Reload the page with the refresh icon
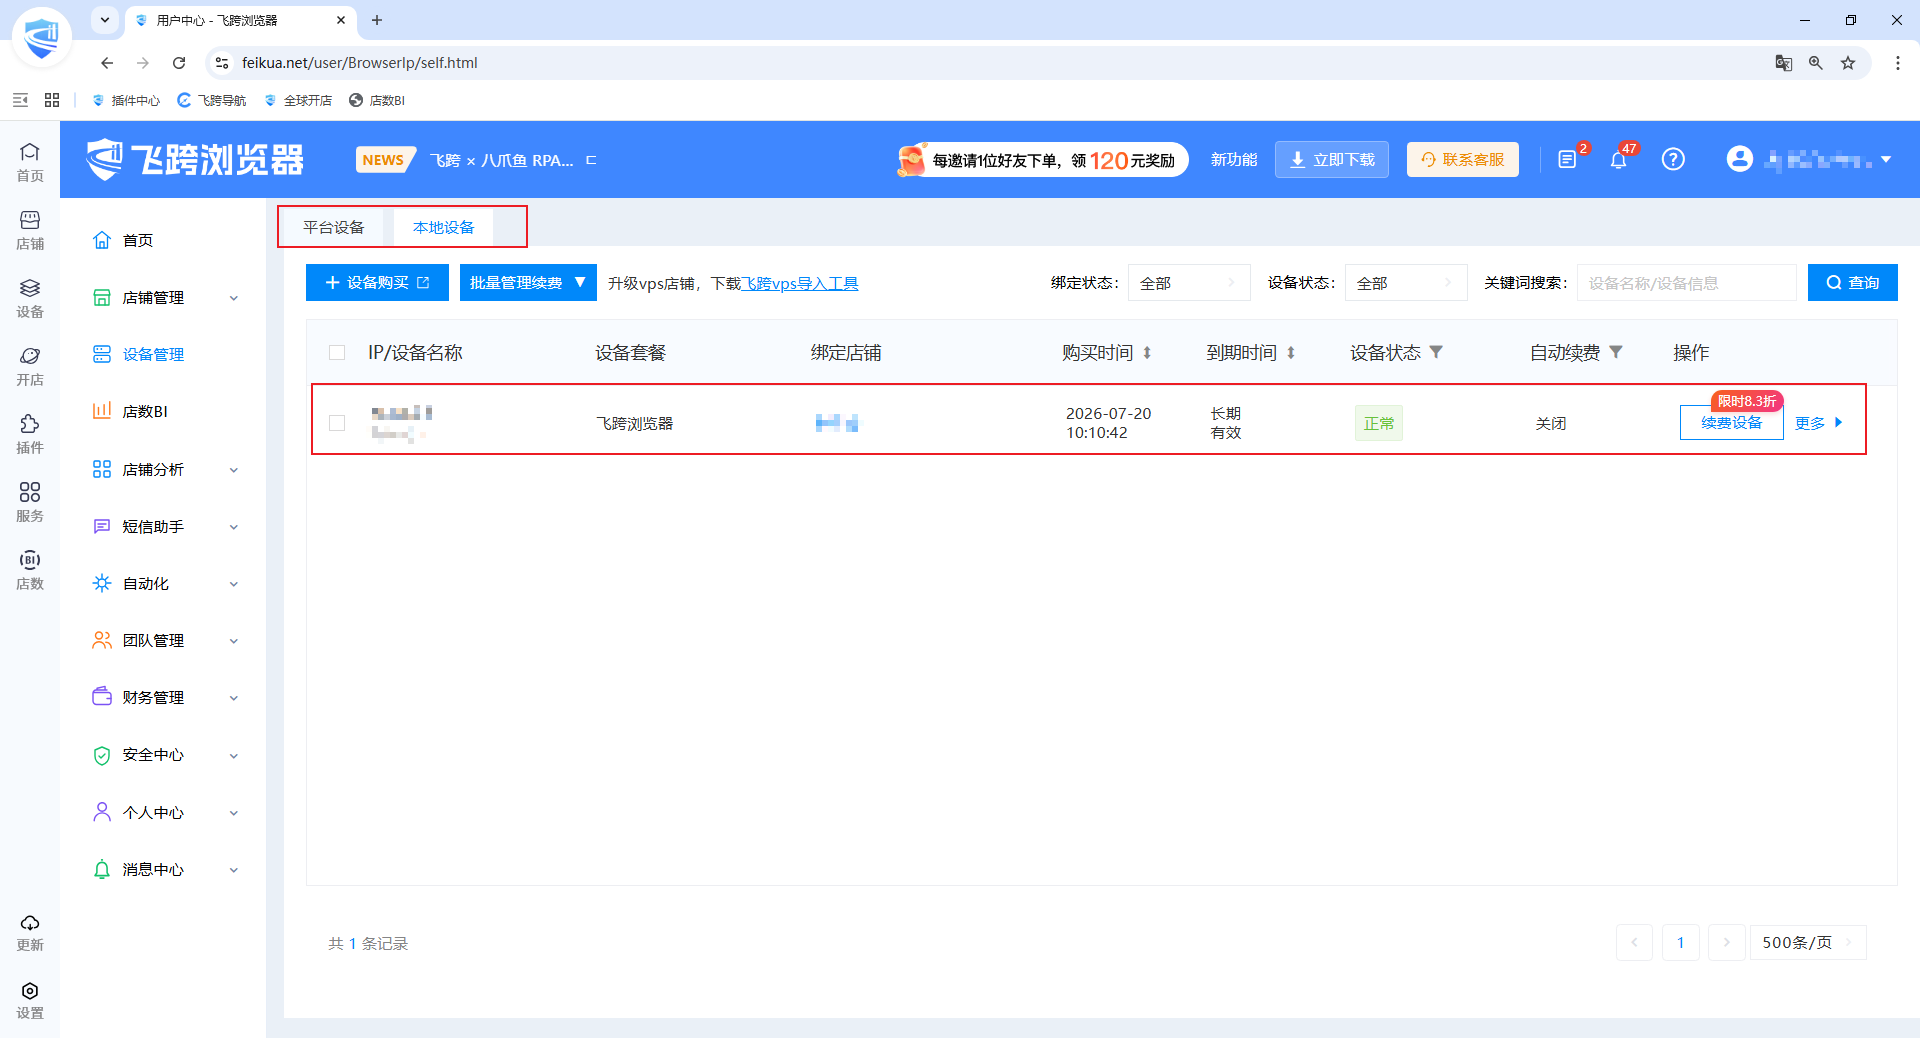Image resolution: width=1920 pixels, height=1038 pixels. (x=179, y=63)
